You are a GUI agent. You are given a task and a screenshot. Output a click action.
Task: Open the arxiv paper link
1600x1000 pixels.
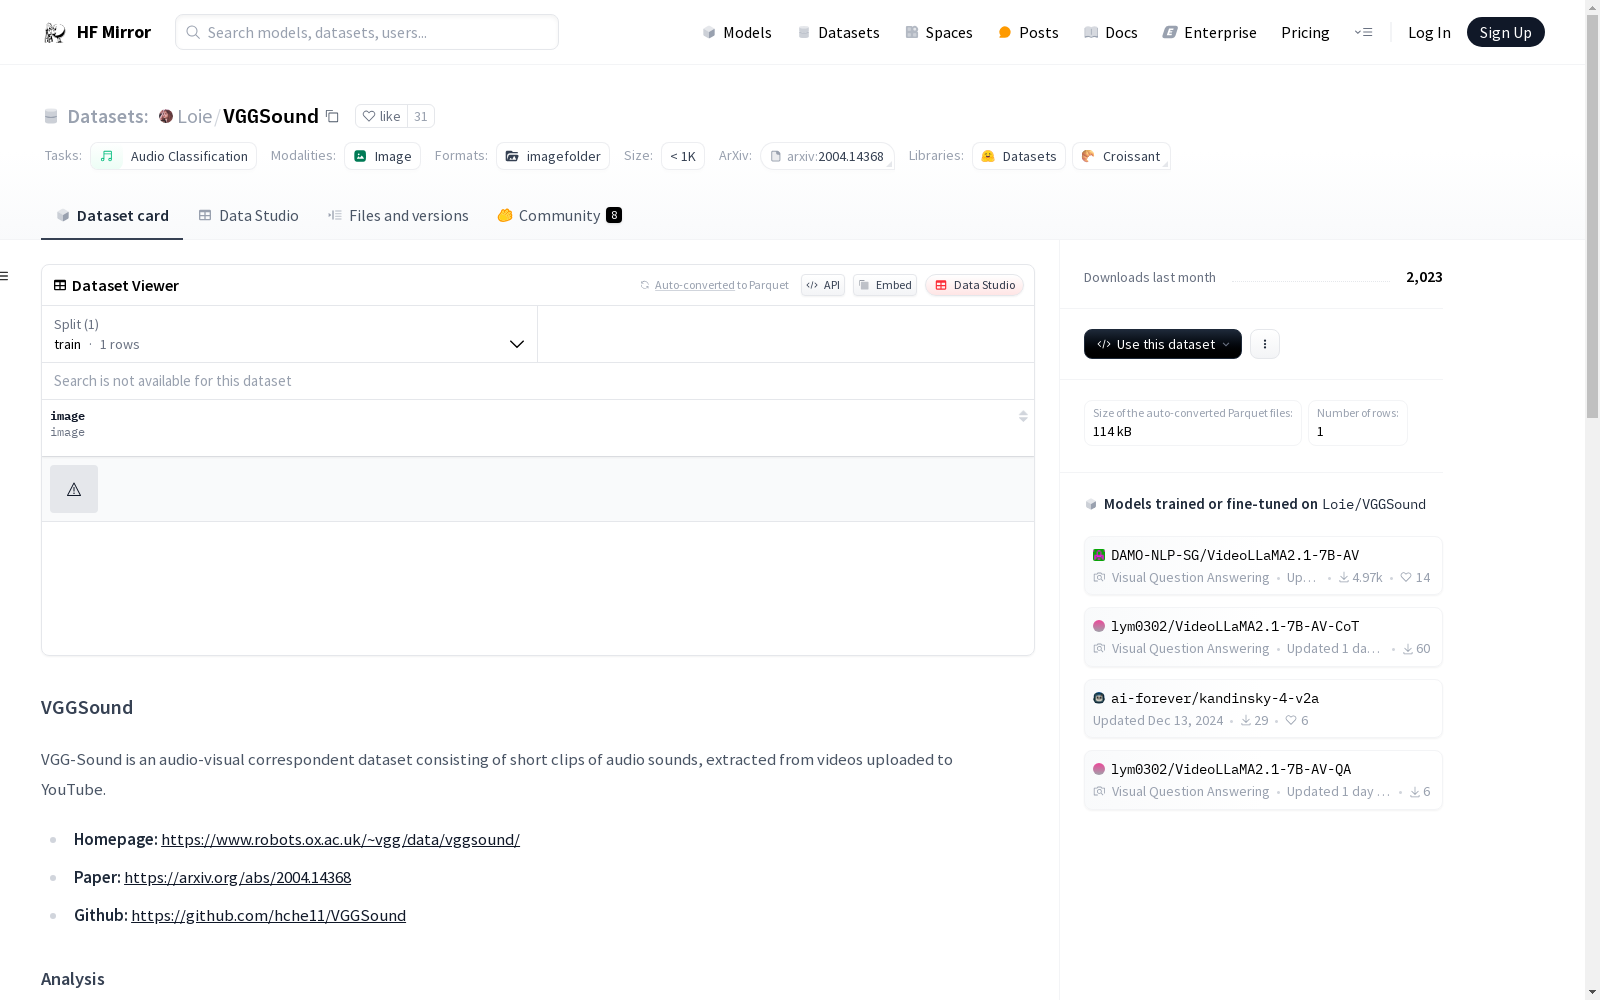click(238, 878)
